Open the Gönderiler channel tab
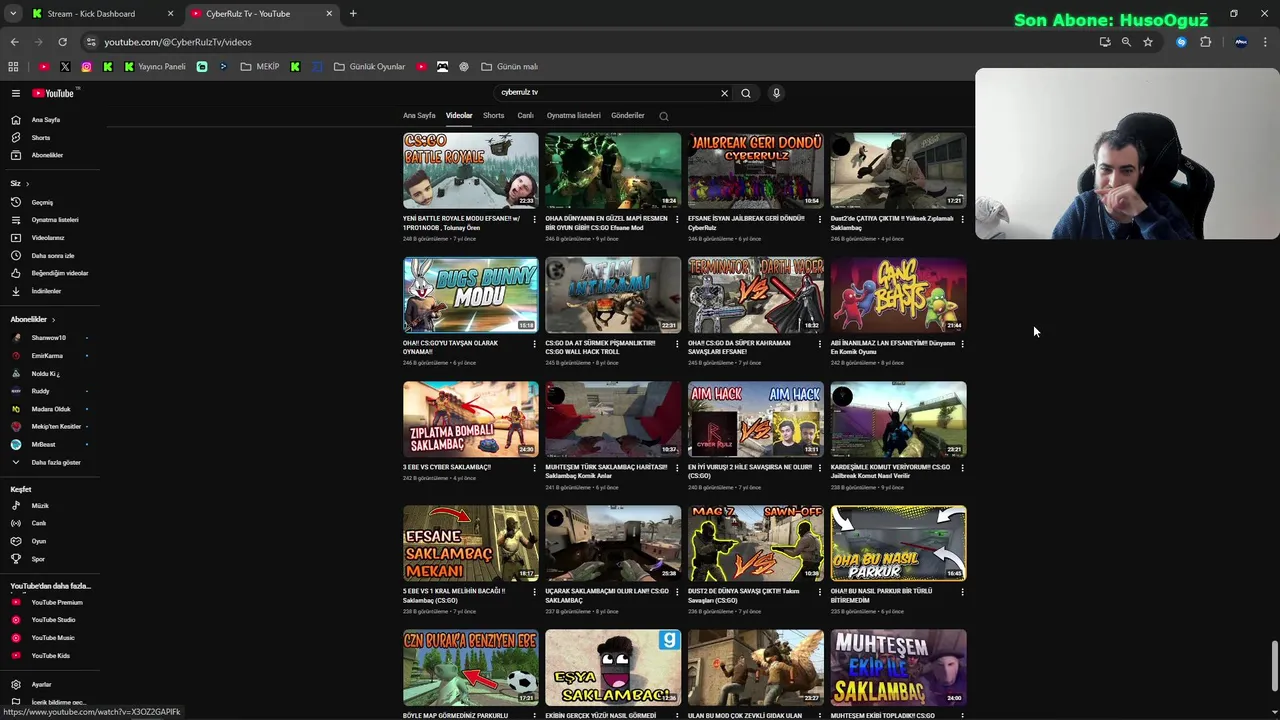 (x=628, y=115)
